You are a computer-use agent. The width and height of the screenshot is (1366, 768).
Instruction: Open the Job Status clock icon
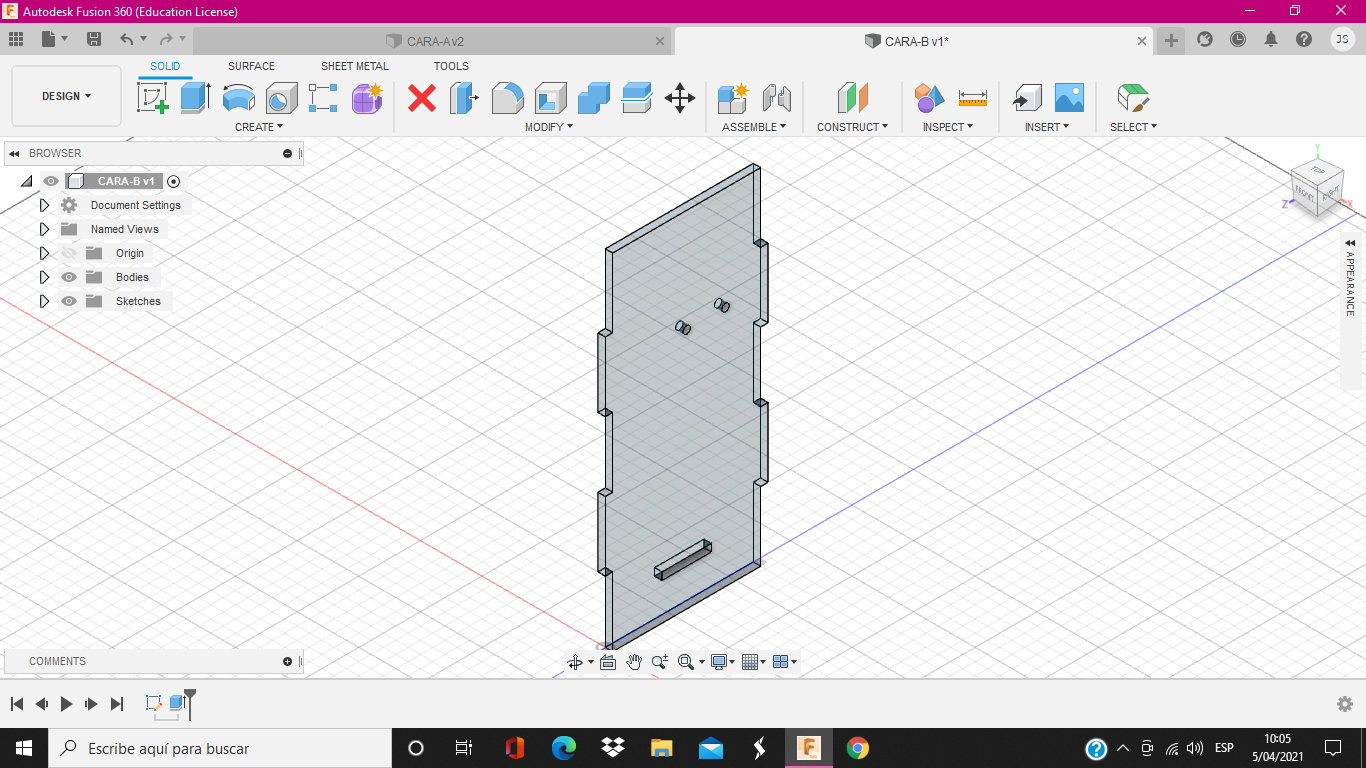(x=1238, y=39)
